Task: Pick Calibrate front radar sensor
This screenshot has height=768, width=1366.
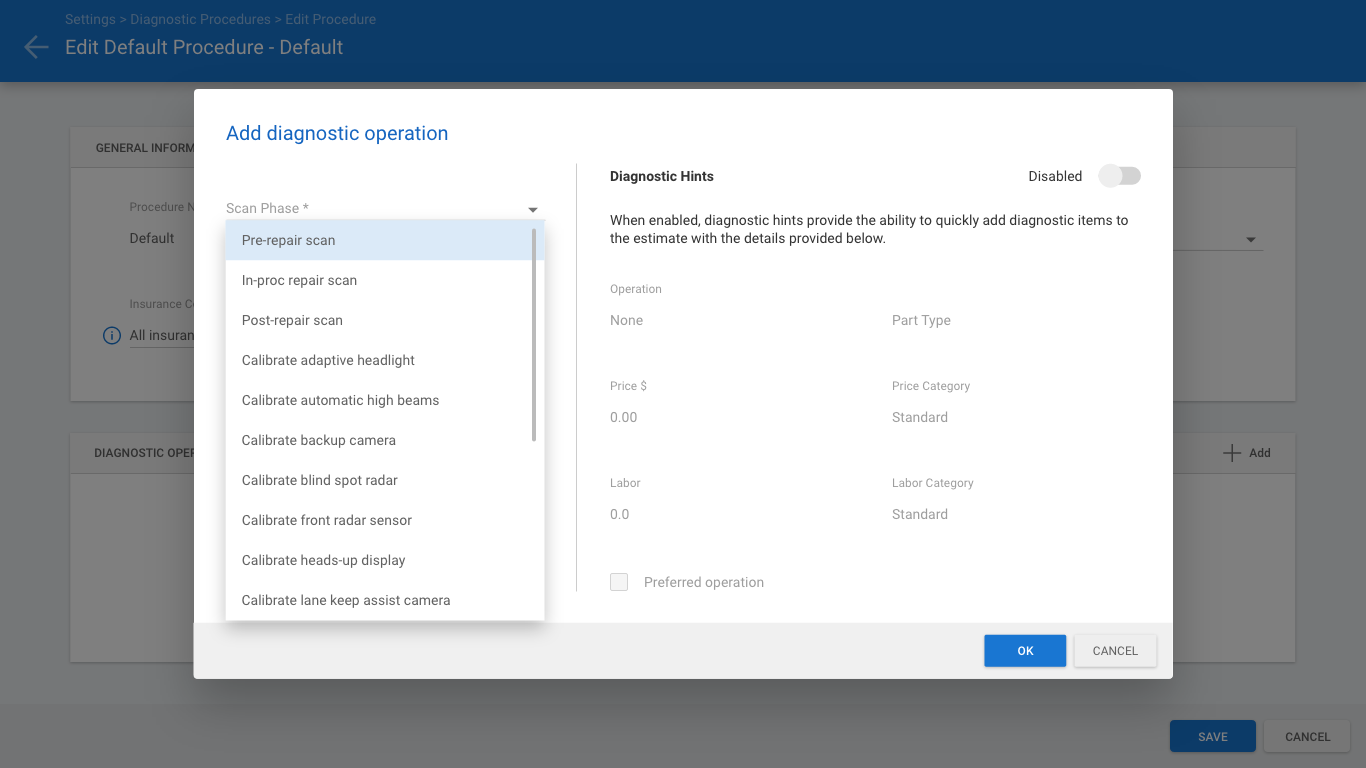Action: point(385,520)
